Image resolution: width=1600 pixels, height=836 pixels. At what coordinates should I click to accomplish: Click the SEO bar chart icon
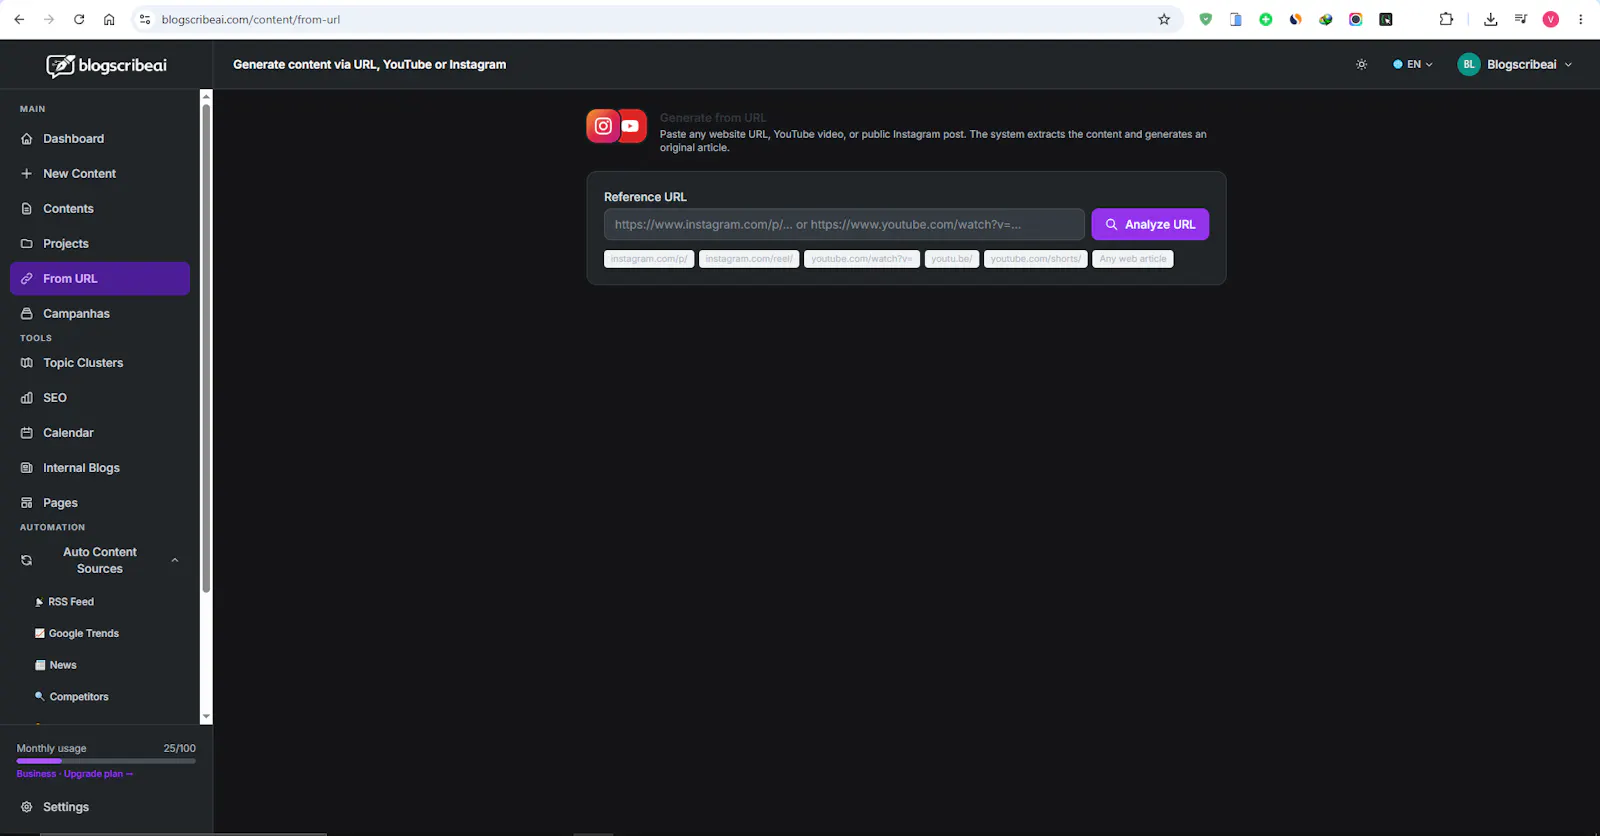coord(27,398)
